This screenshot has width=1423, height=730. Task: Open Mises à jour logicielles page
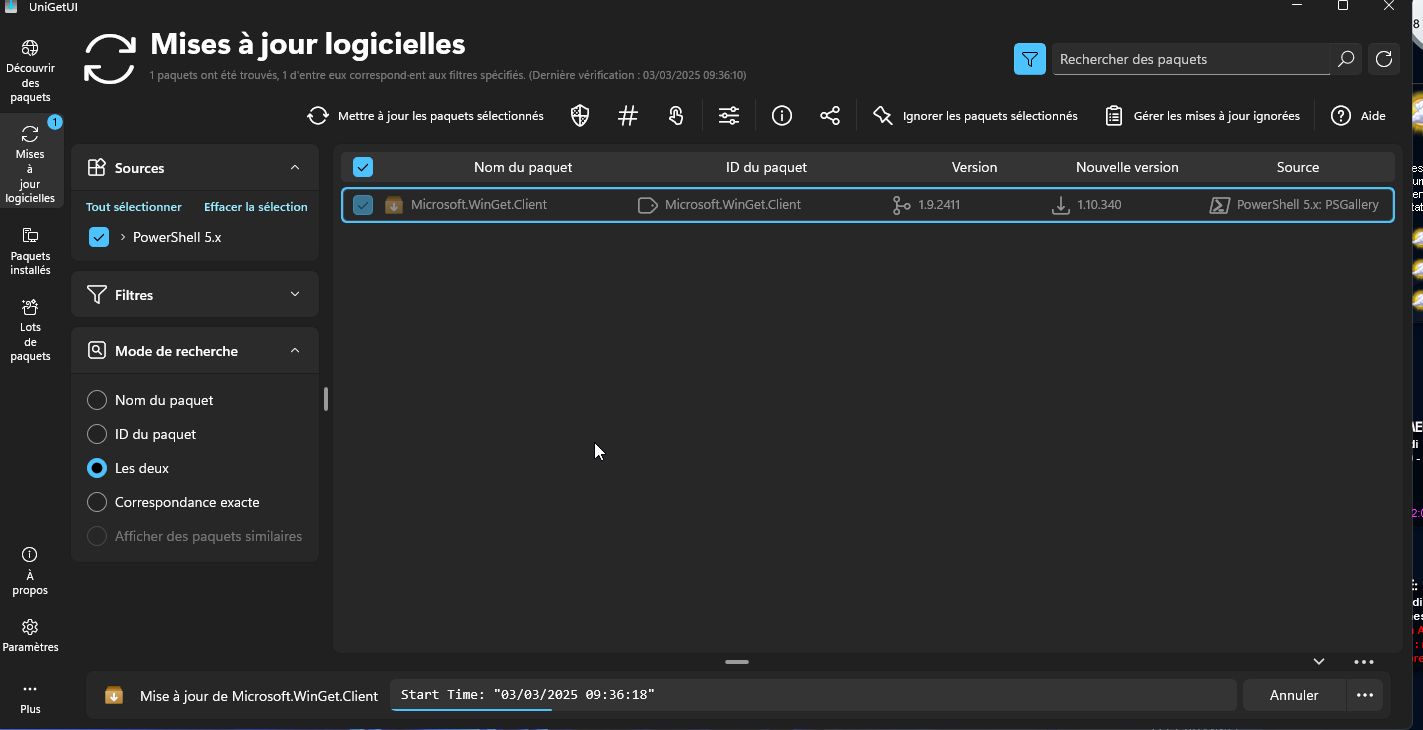click(x=30, y=163)
